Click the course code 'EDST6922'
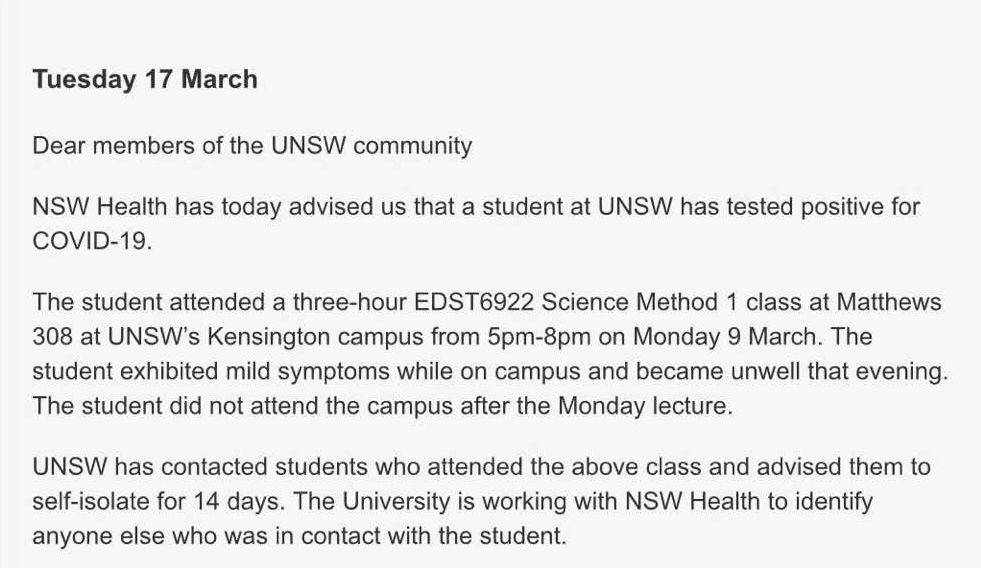The image size is (981, 570). [474, 302]
